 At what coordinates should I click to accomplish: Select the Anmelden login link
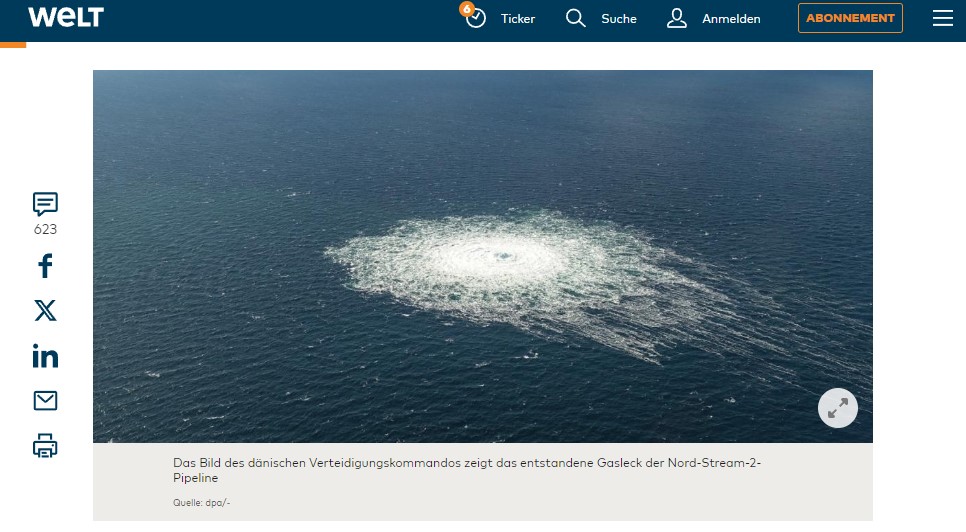click(731, 19)
